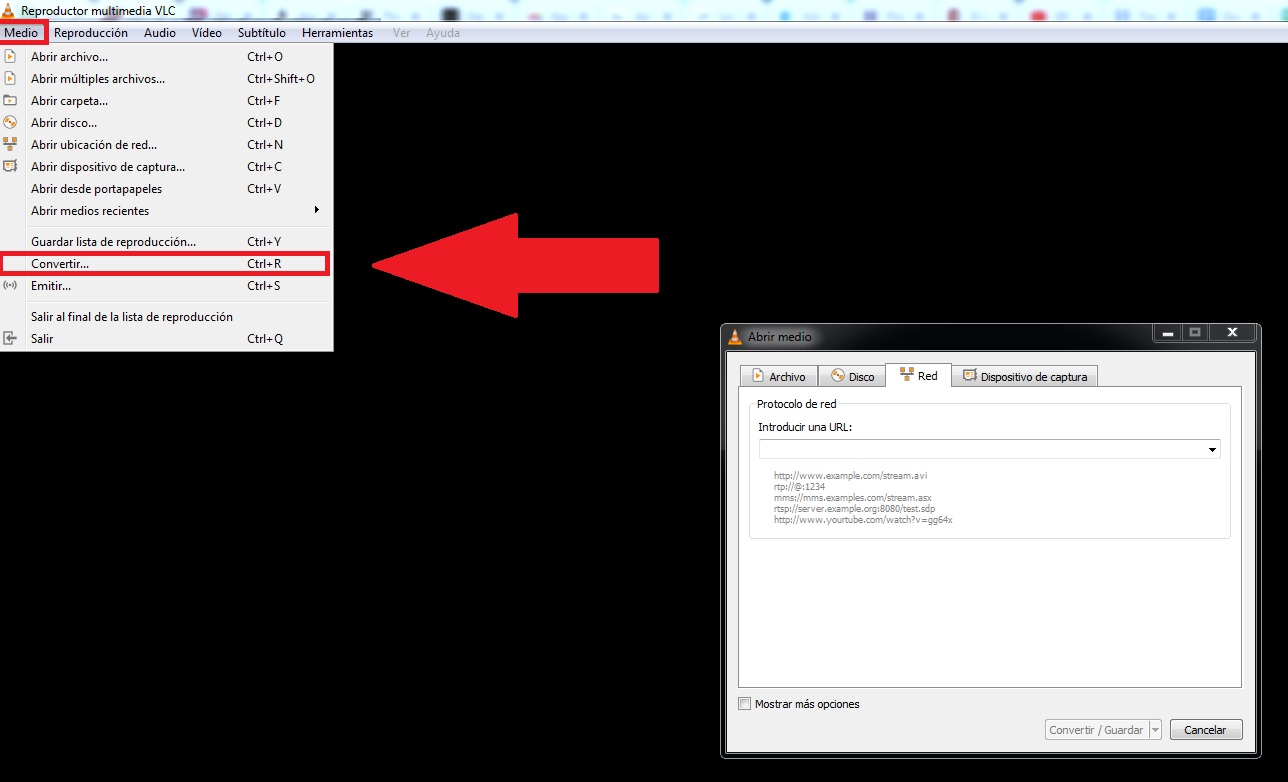Open the Herramientas menu

[338, 33]
